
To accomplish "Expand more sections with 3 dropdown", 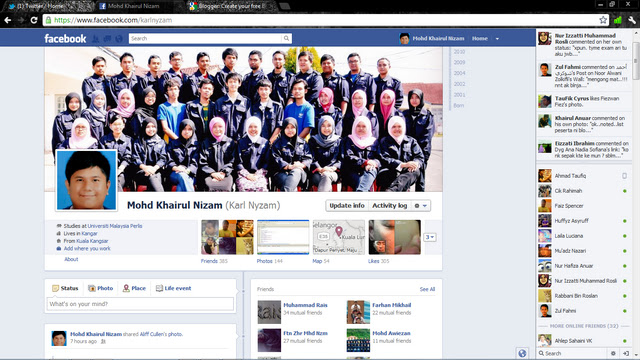I will 429,237.
